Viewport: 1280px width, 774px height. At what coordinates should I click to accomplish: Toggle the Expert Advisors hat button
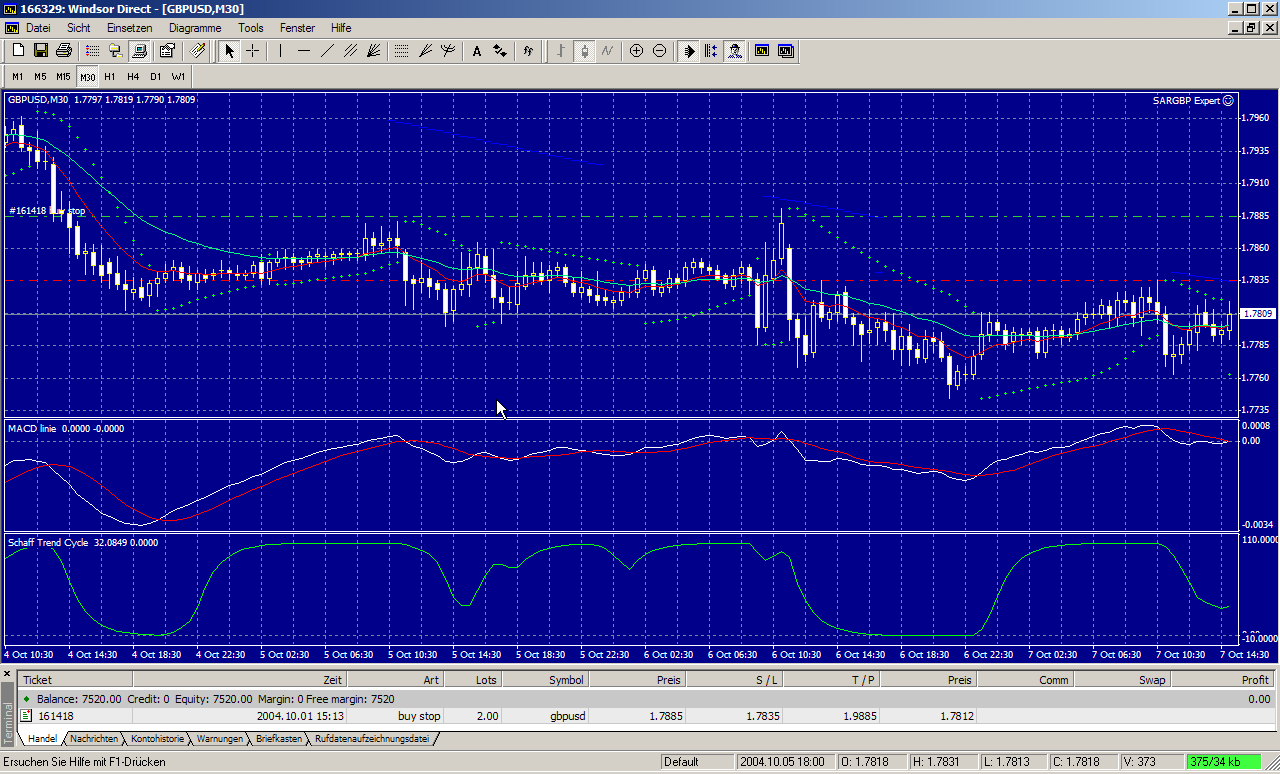(x=735, y=51)
